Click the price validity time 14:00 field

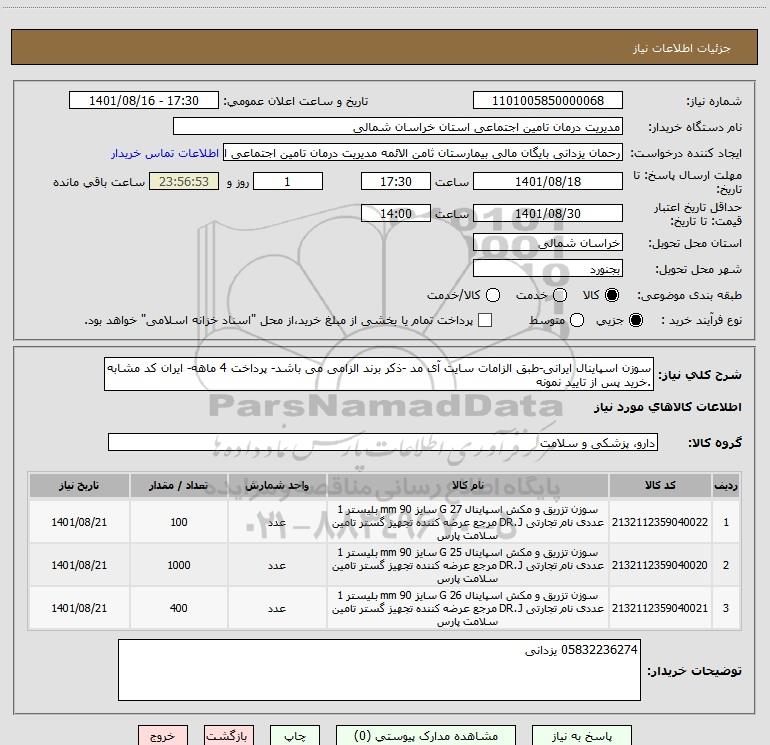coord(396,213)
